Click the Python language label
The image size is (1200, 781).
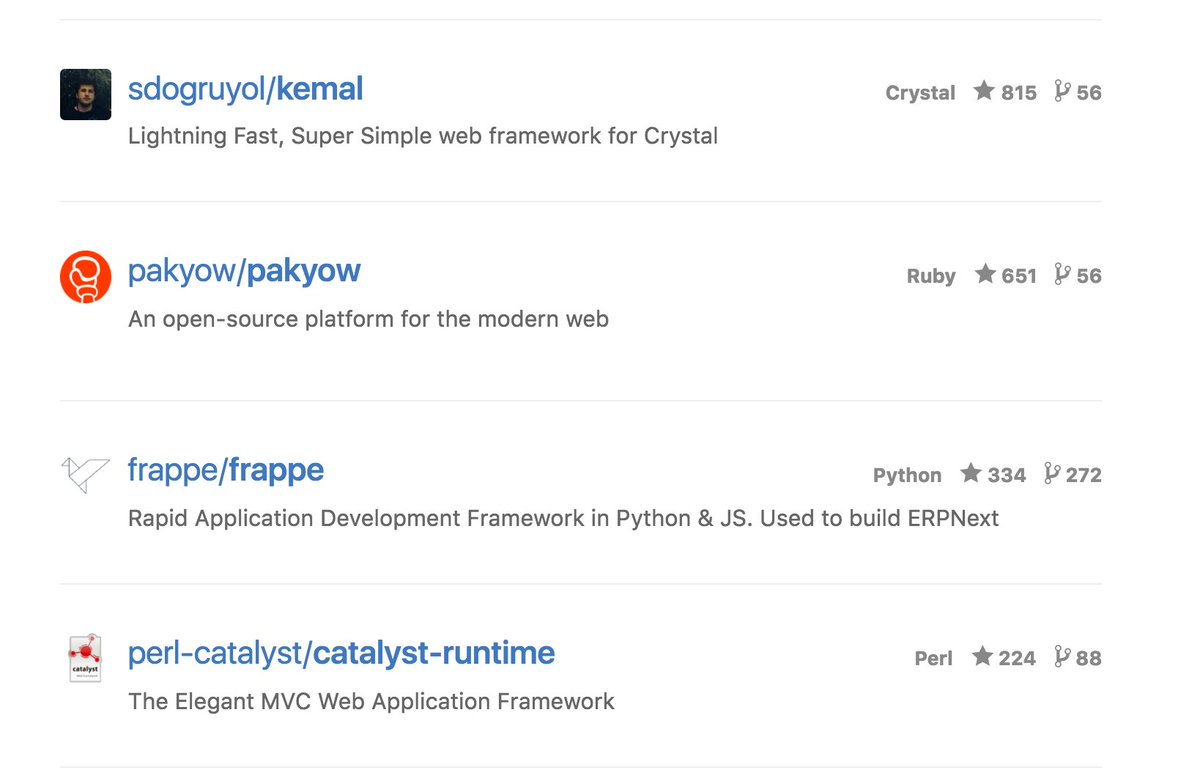907,475
